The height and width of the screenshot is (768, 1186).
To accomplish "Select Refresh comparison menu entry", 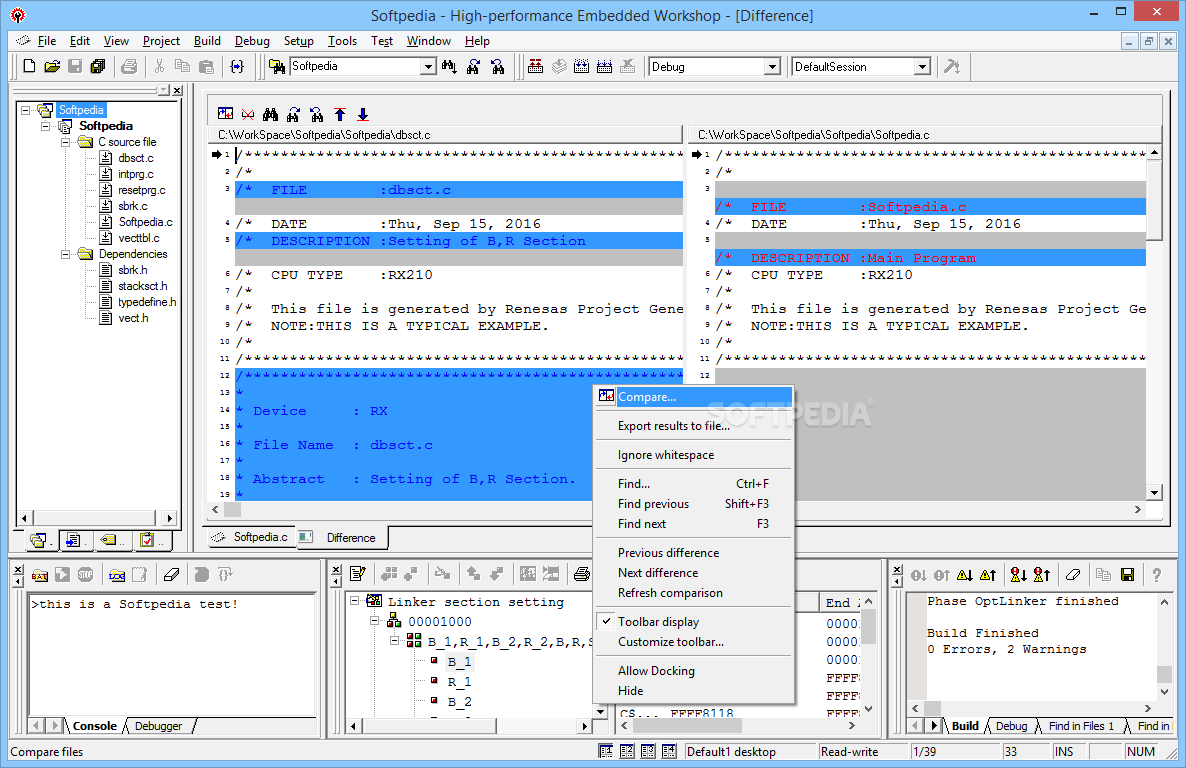I will click(694, 592).
